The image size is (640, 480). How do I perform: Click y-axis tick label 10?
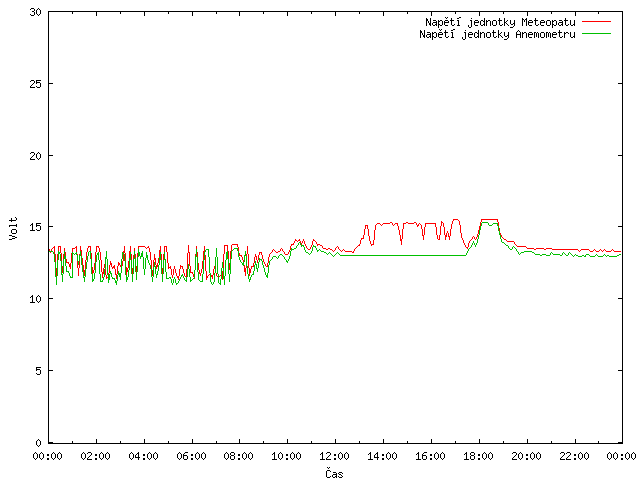[x=36, y=299]
